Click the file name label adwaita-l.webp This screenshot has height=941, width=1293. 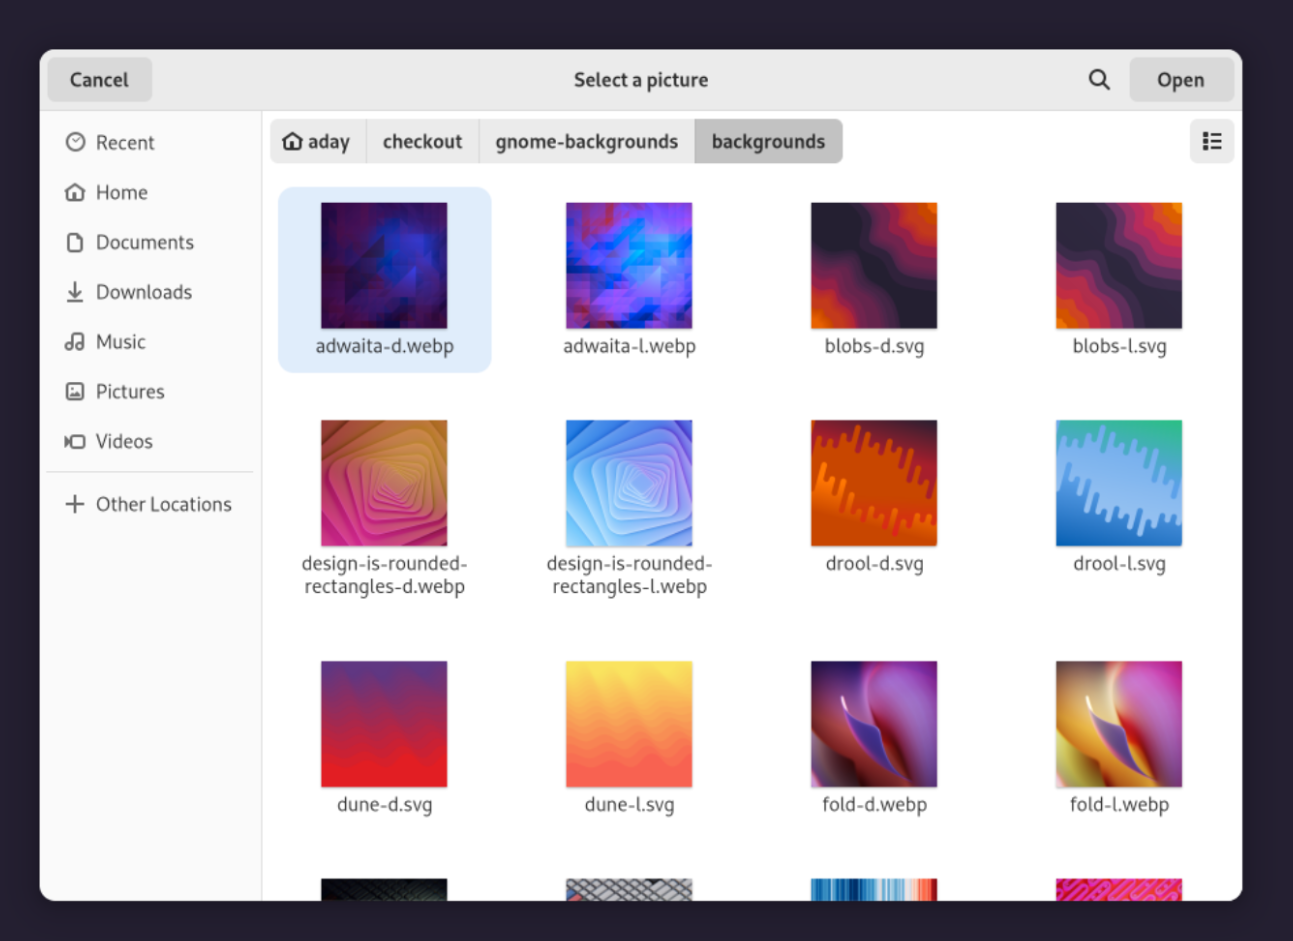point(629,346)
